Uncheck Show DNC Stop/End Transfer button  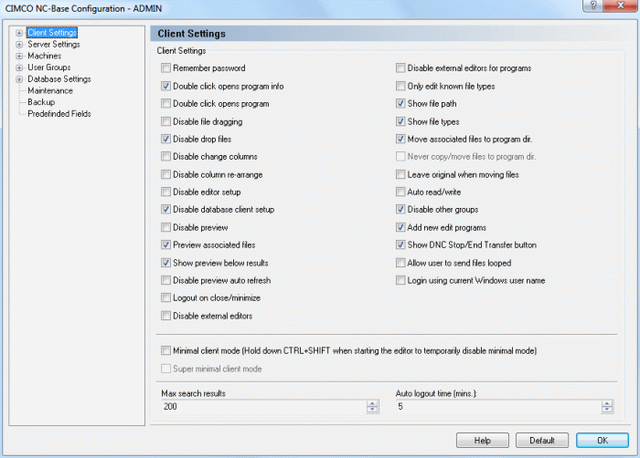tap(400, 245)
